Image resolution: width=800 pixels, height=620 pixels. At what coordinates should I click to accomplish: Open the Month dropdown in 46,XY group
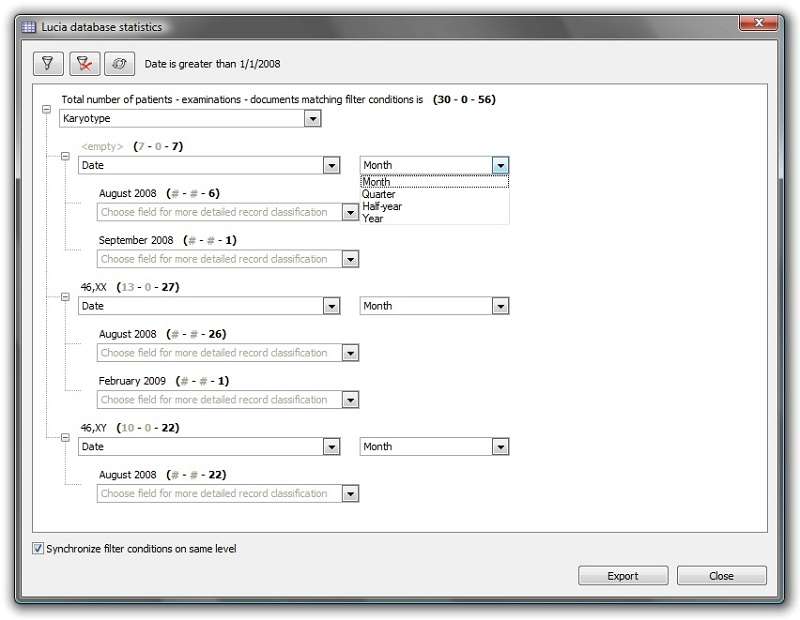(x=500, y=447)
